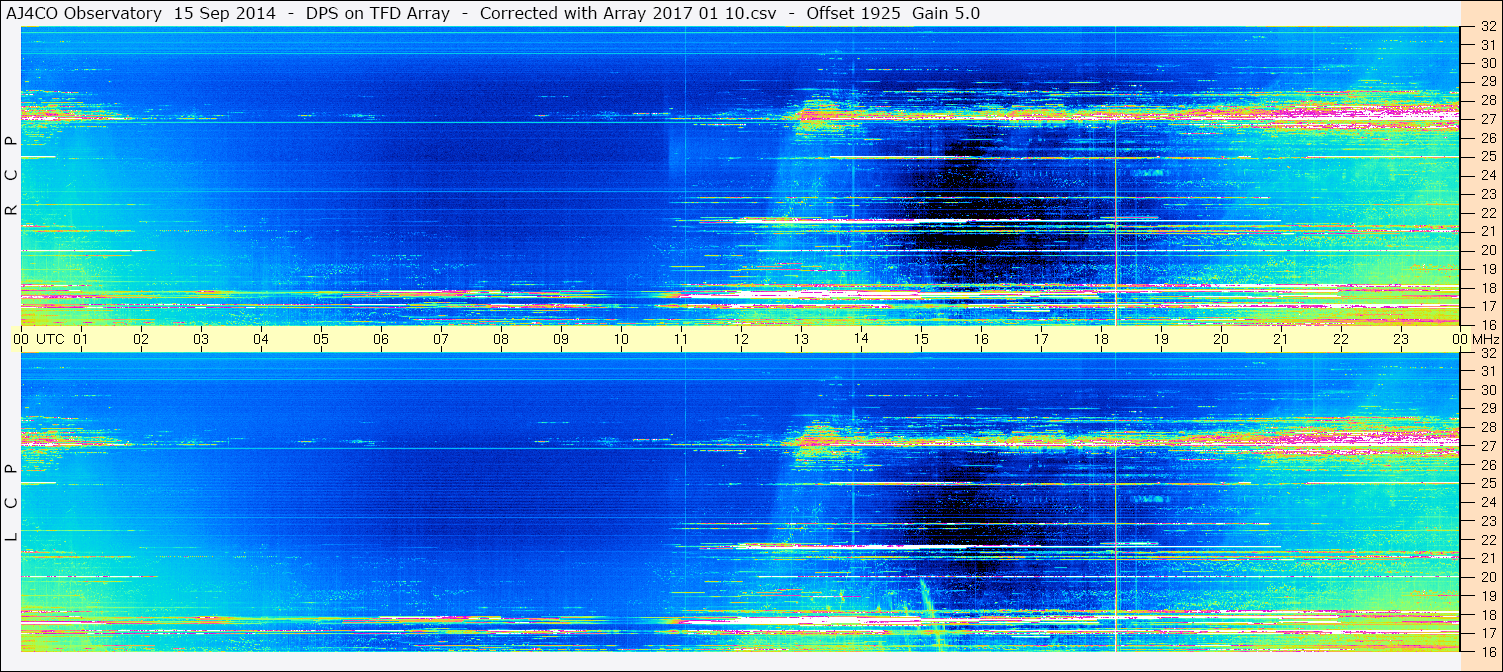The height and width of the screenshot is (672, 1503).
Task: Select the 15 UTC hour marker
Action: [x=921, y=339]
